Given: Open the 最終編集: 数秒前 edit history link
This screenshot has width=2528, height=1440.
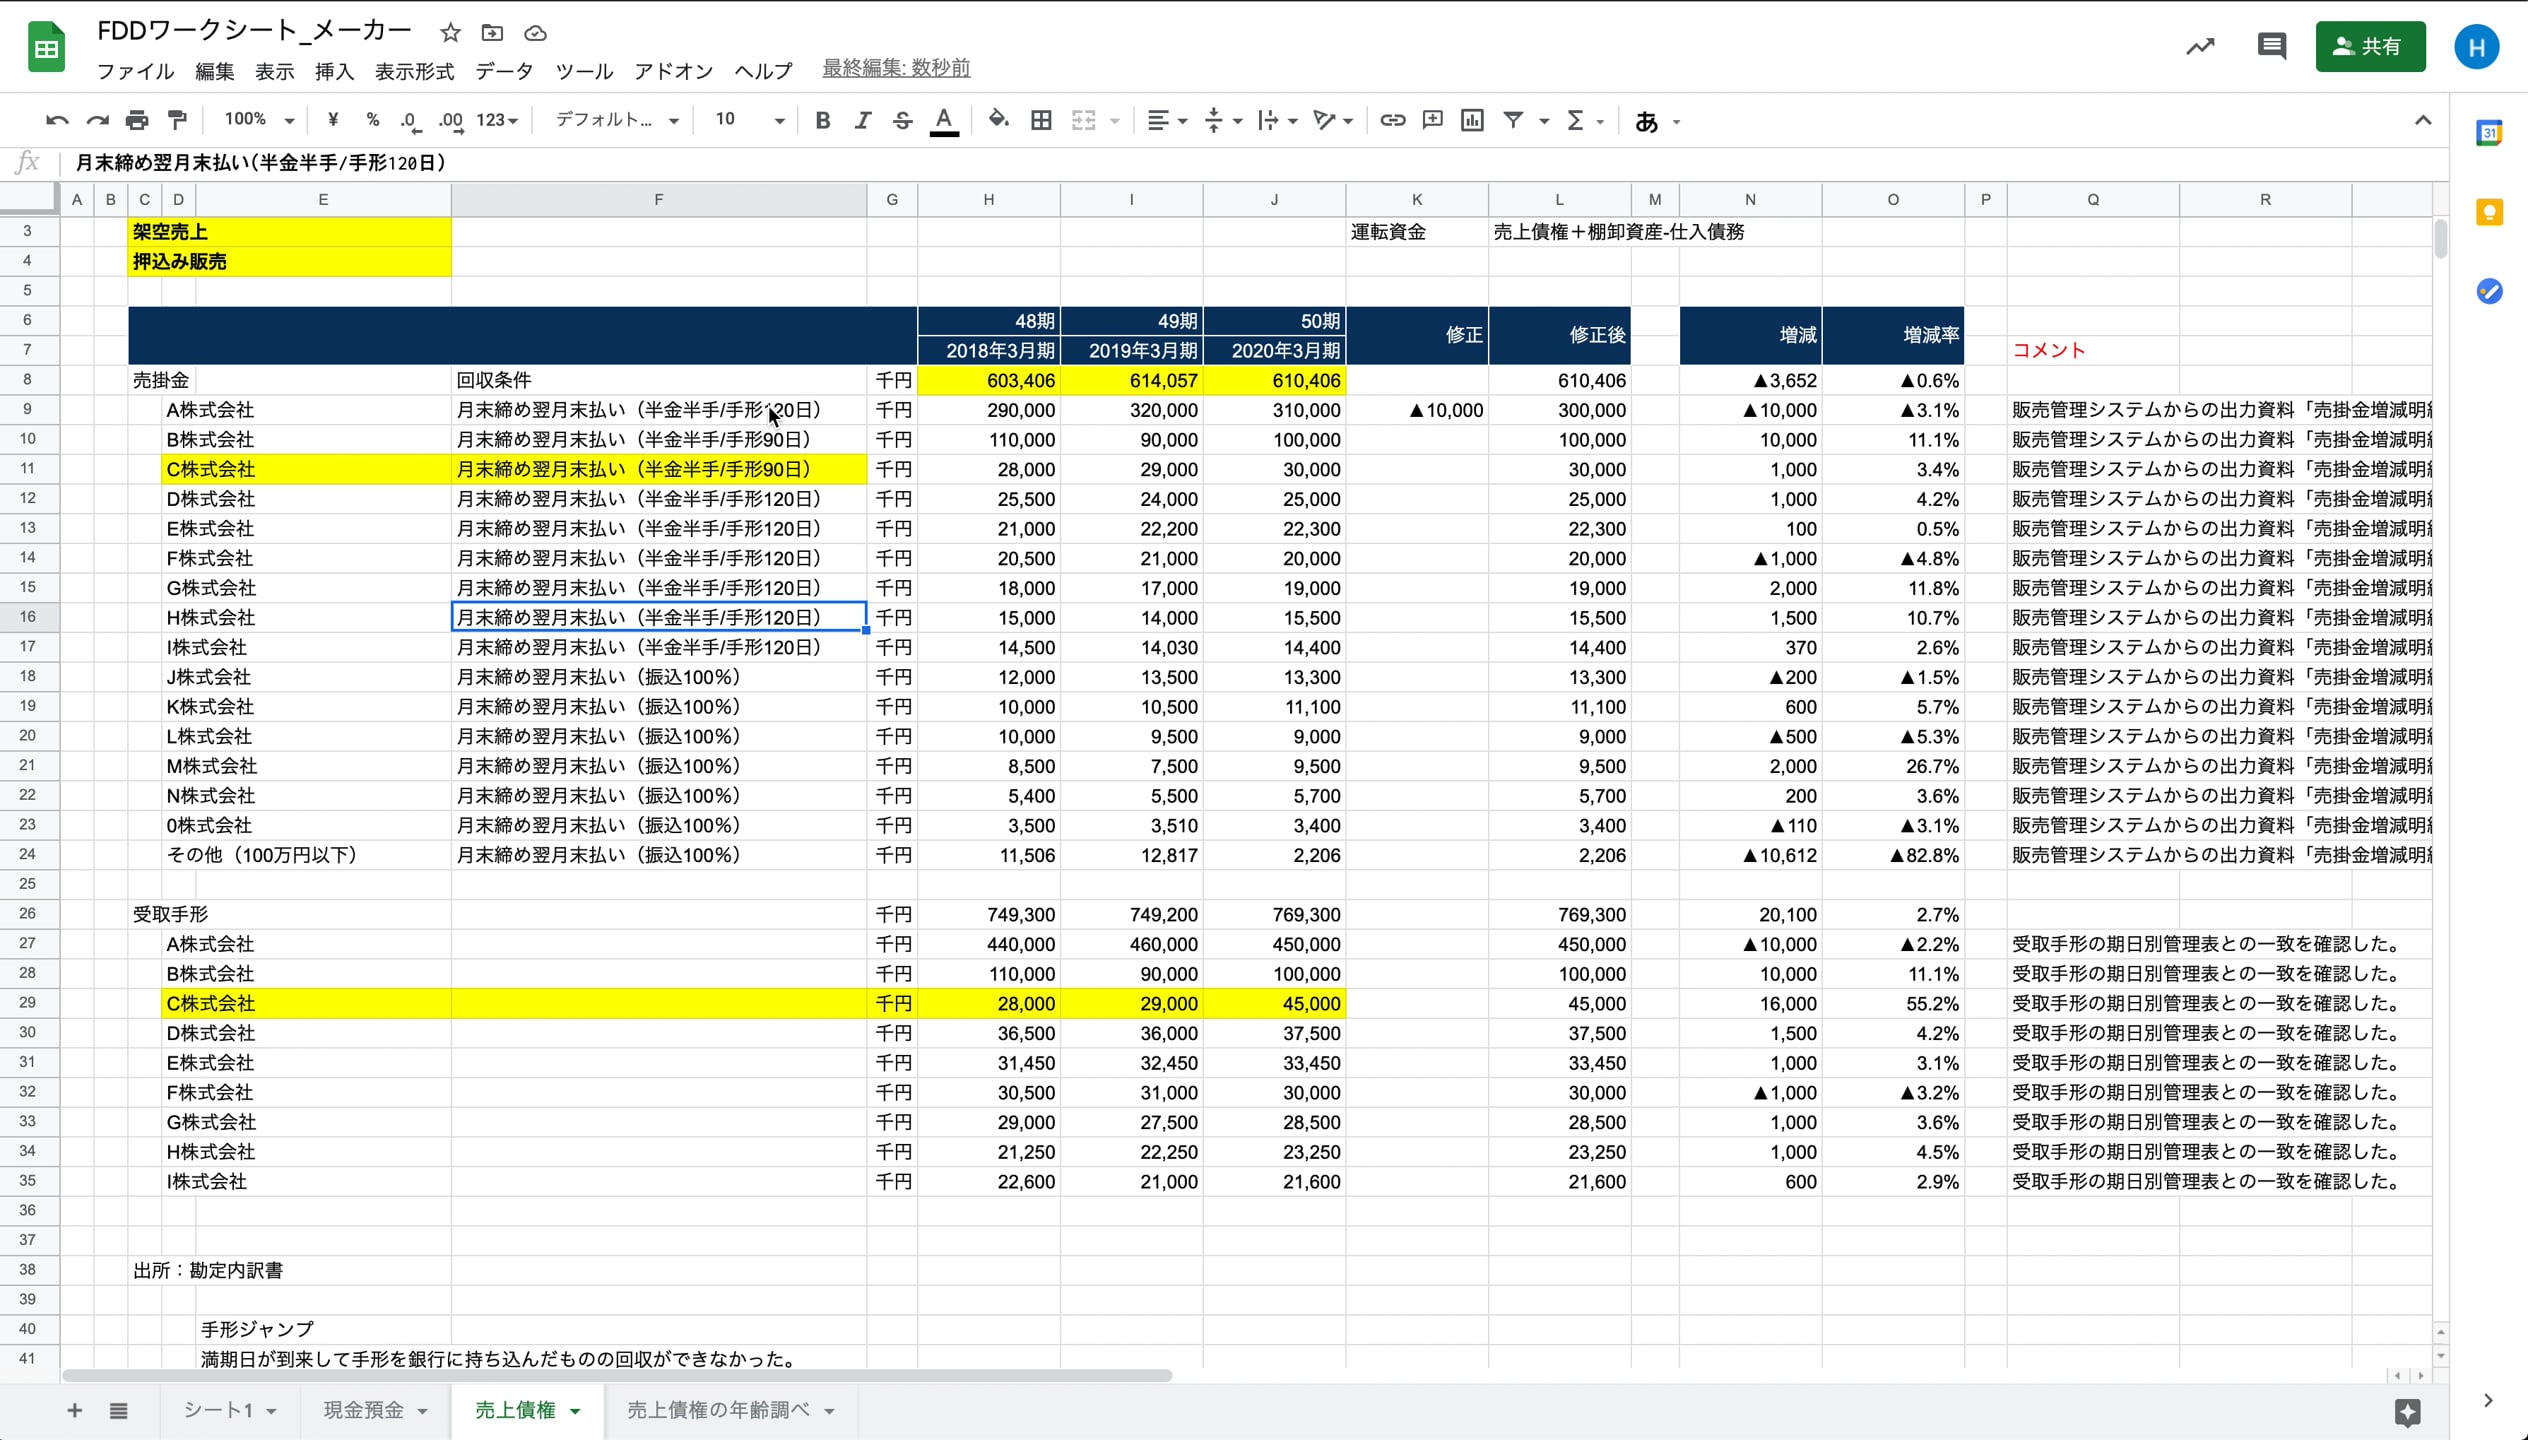Looking at the screenshot, I should click(x=895, y=68).
